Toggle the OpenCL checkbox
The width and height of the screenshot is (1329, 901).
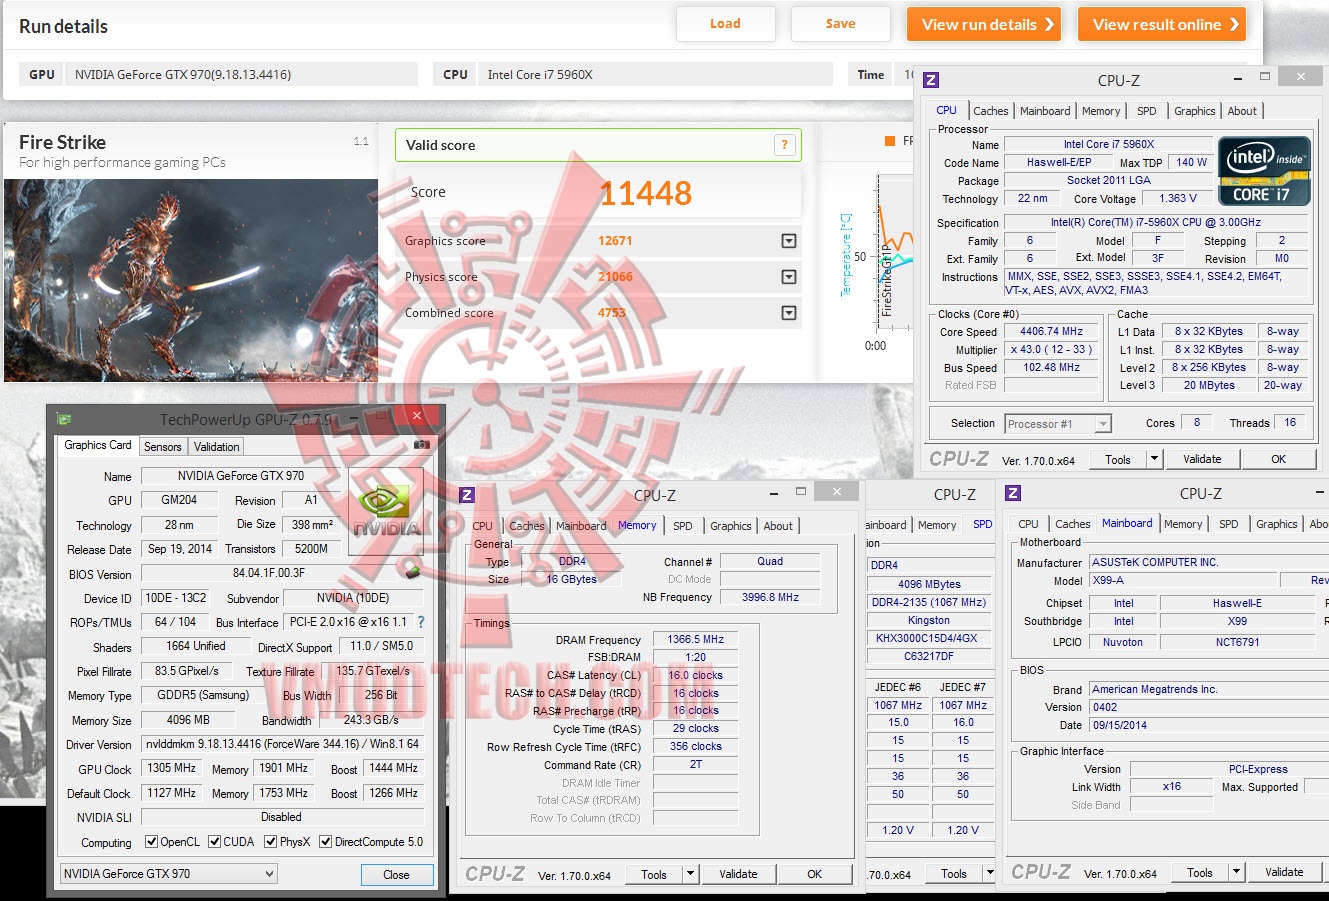pos(151,842)
